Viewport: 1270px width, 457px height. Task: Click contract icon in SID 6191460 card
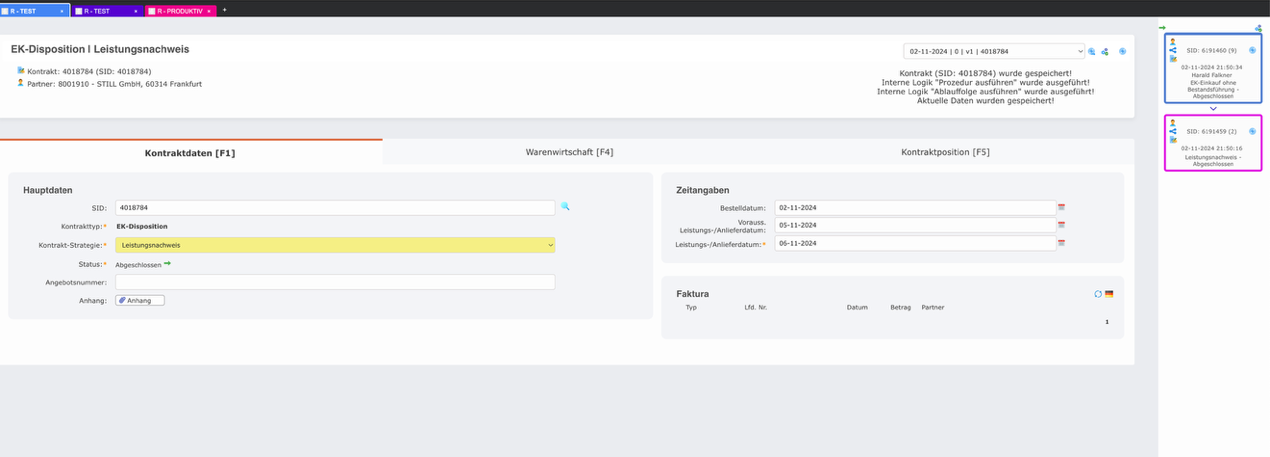pos(1173,58)
